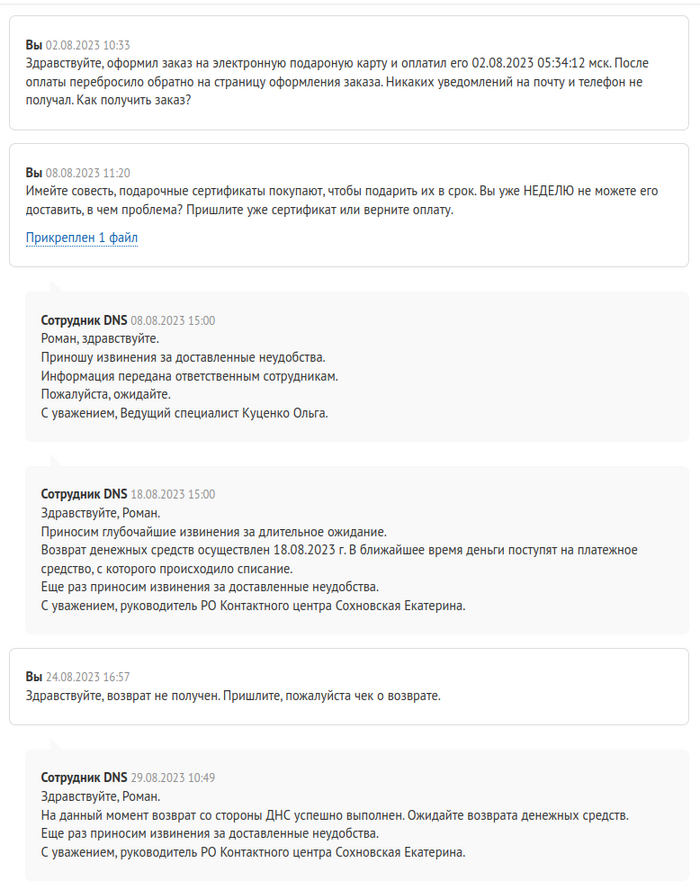Click the "Вы" sender name on 24.08.2023 message
Viewport: 700px width, 890px height.
34,677
